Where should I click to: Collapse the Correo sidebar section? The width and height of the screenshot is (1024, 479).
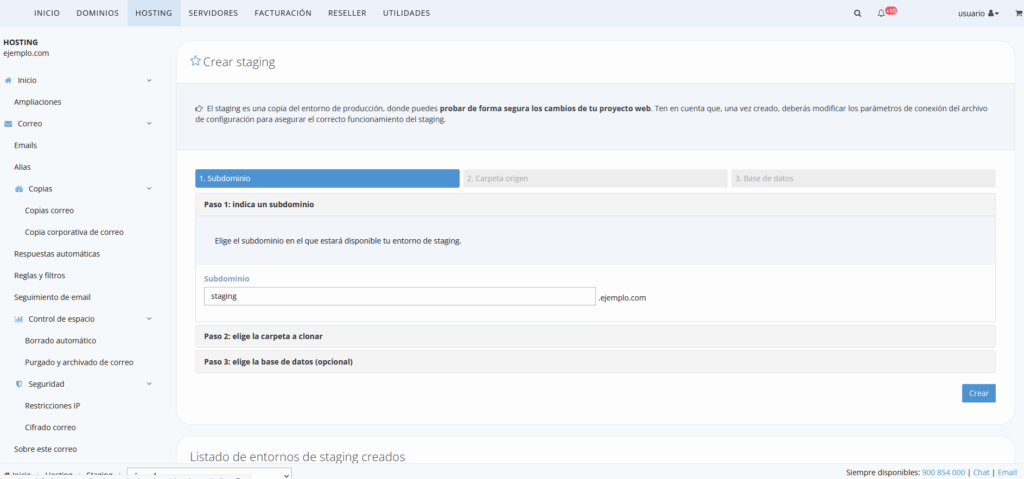149,124
